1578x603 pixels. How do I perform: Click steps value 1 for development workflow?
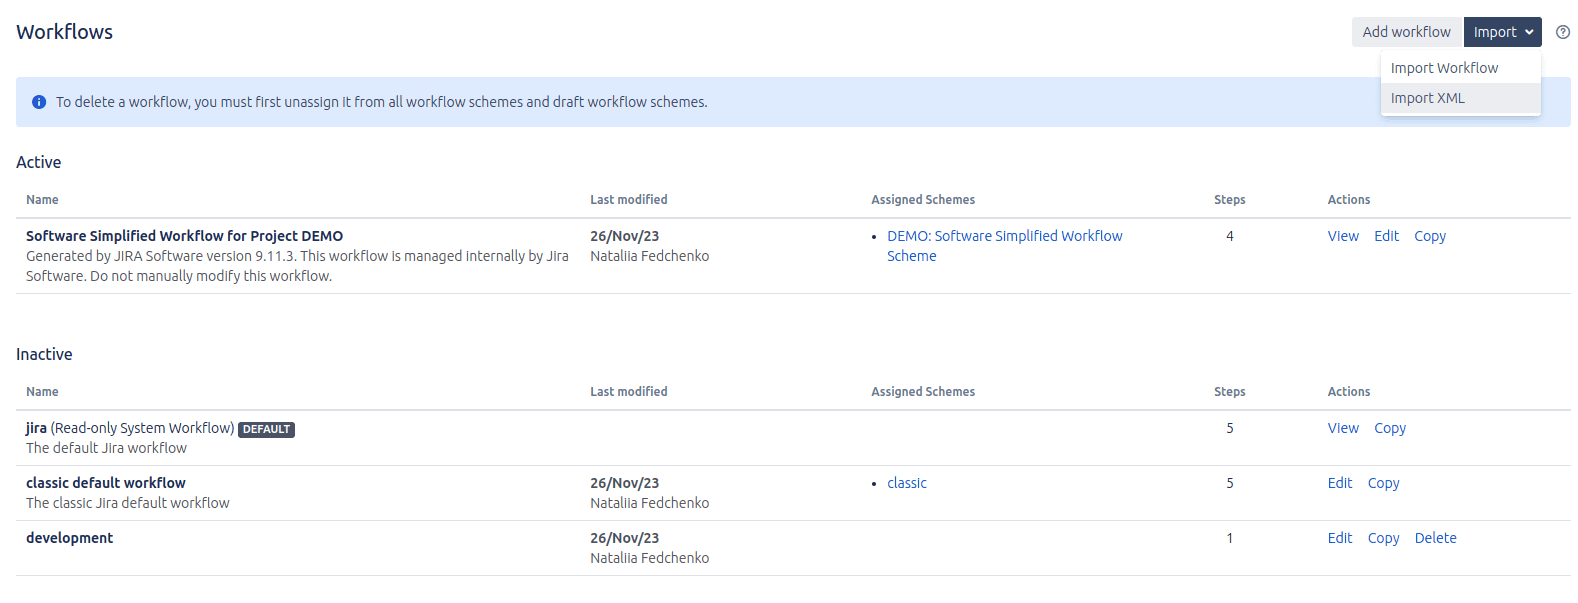point(1230,538)
